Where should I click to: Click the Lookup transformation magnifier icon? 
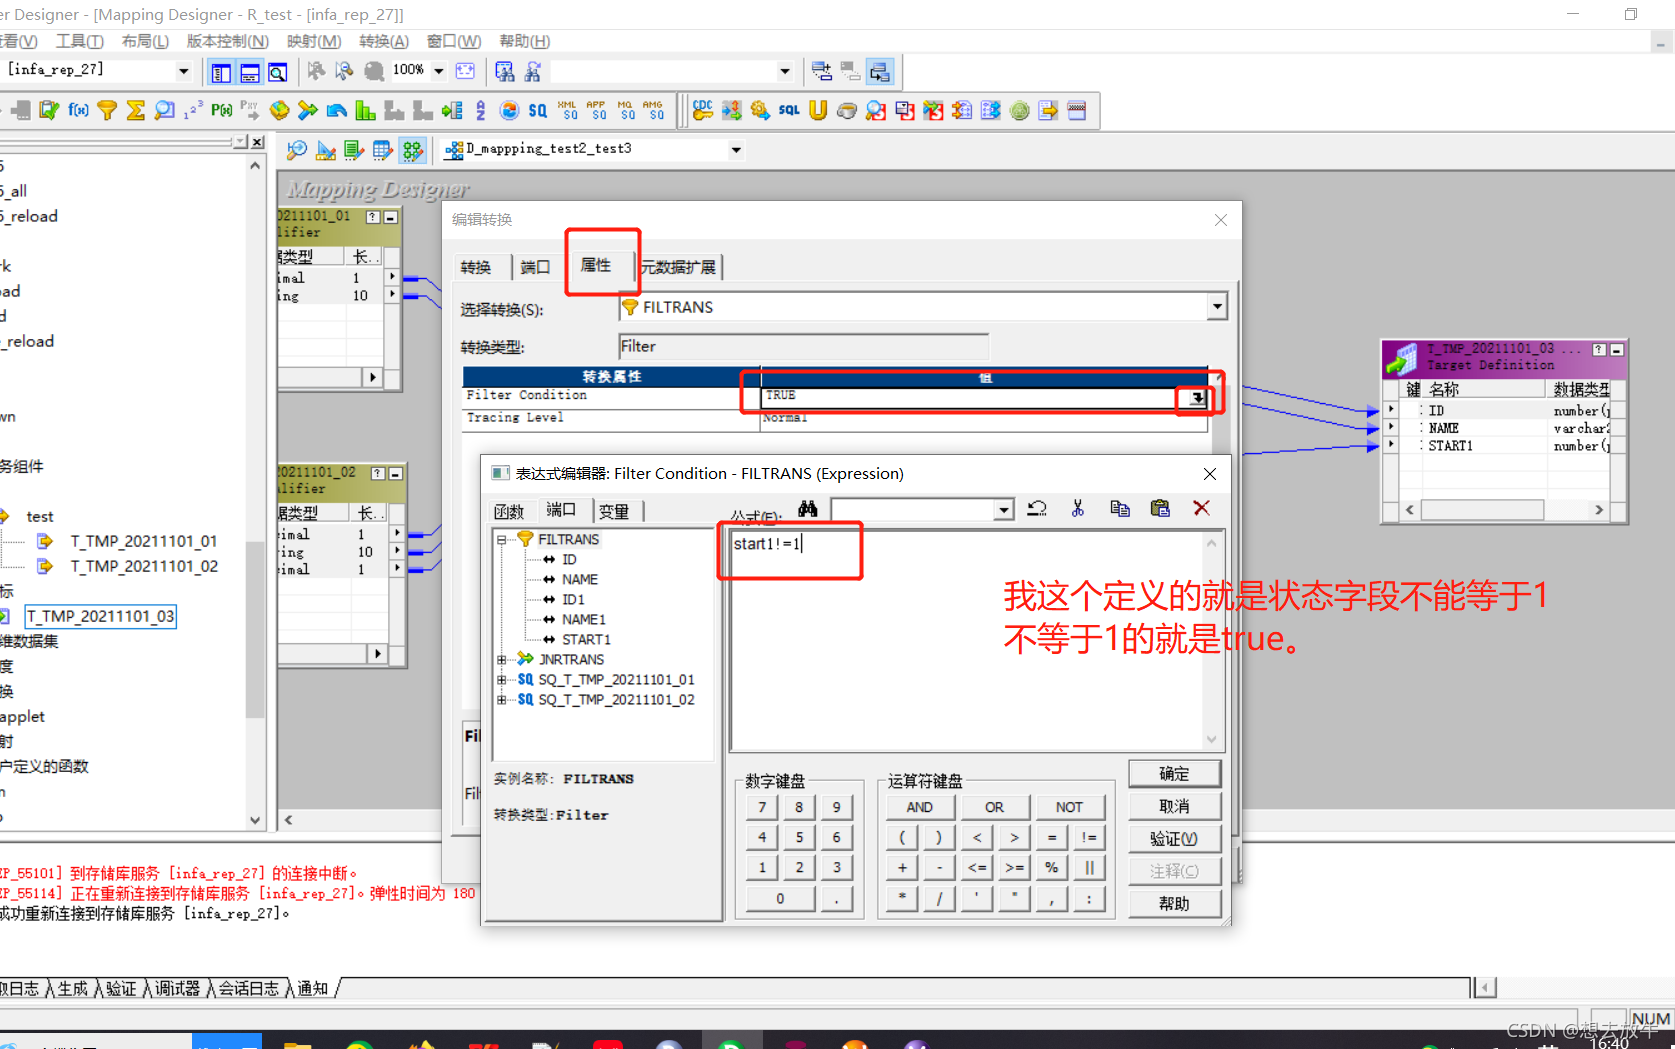(165, 110)
